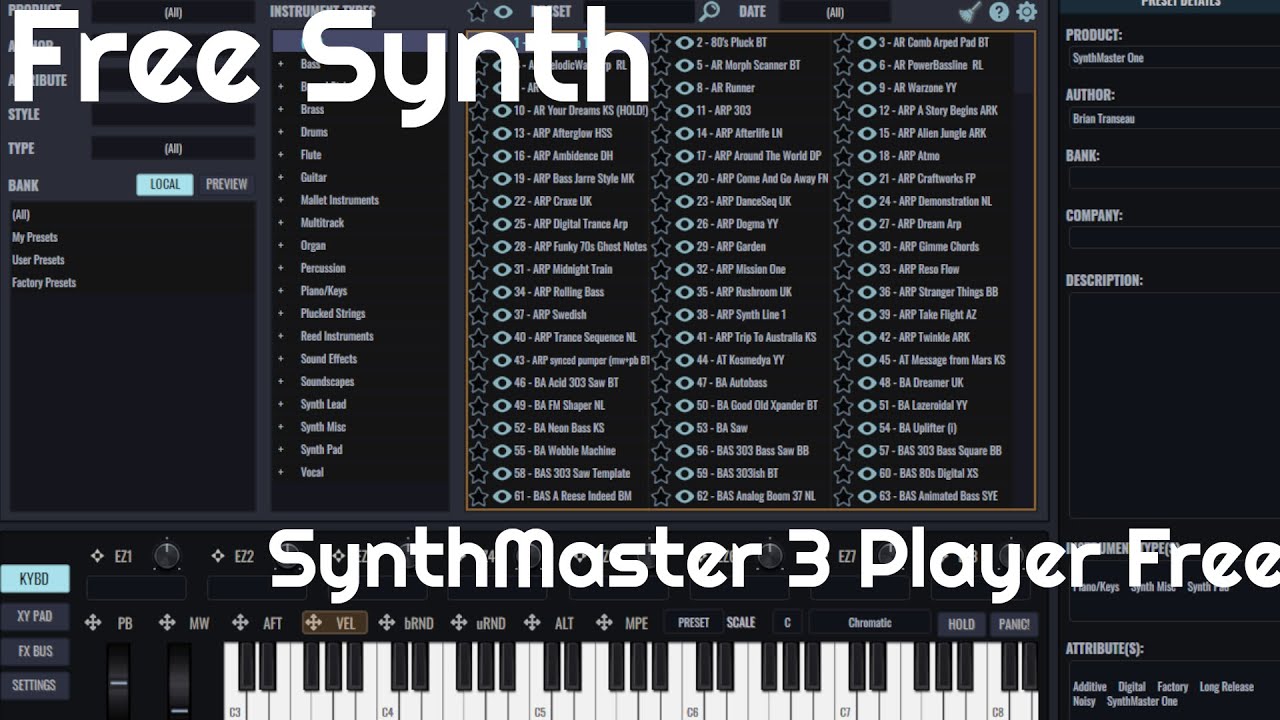Click the MW mod wheel

tap(179, 680)
